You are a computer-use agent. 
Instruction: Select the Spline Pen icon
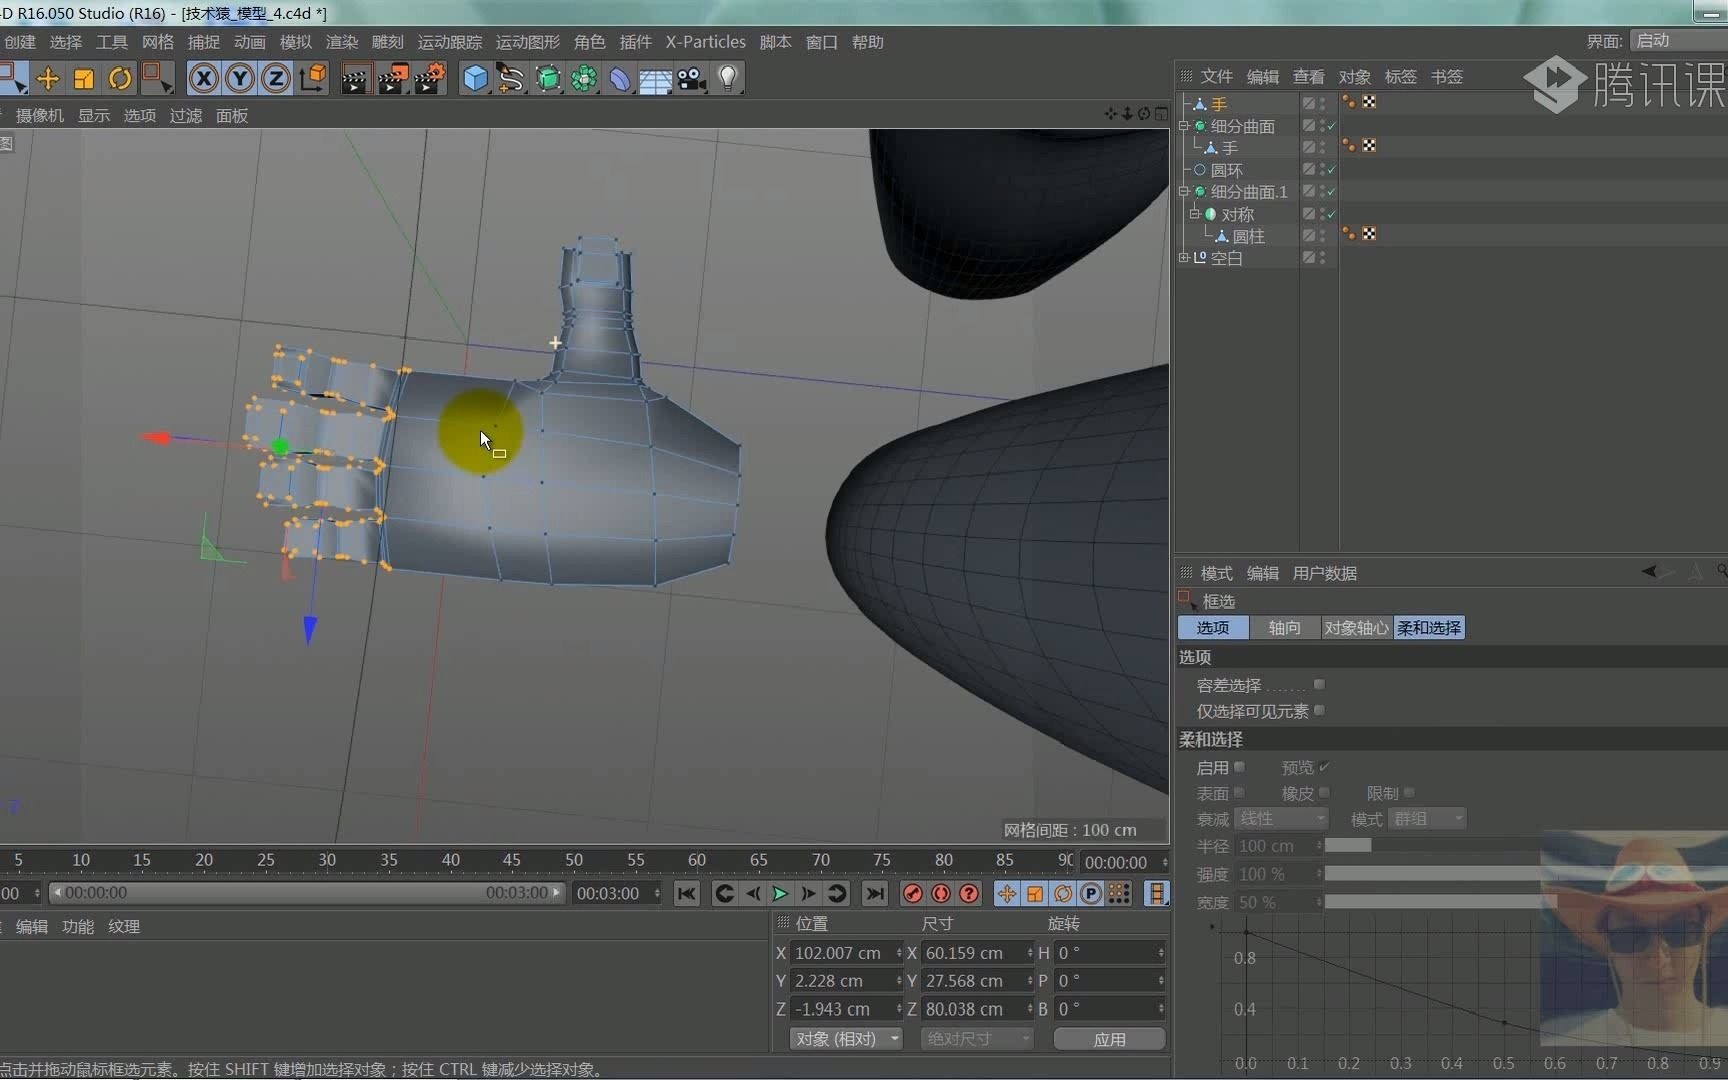point(511,78)
